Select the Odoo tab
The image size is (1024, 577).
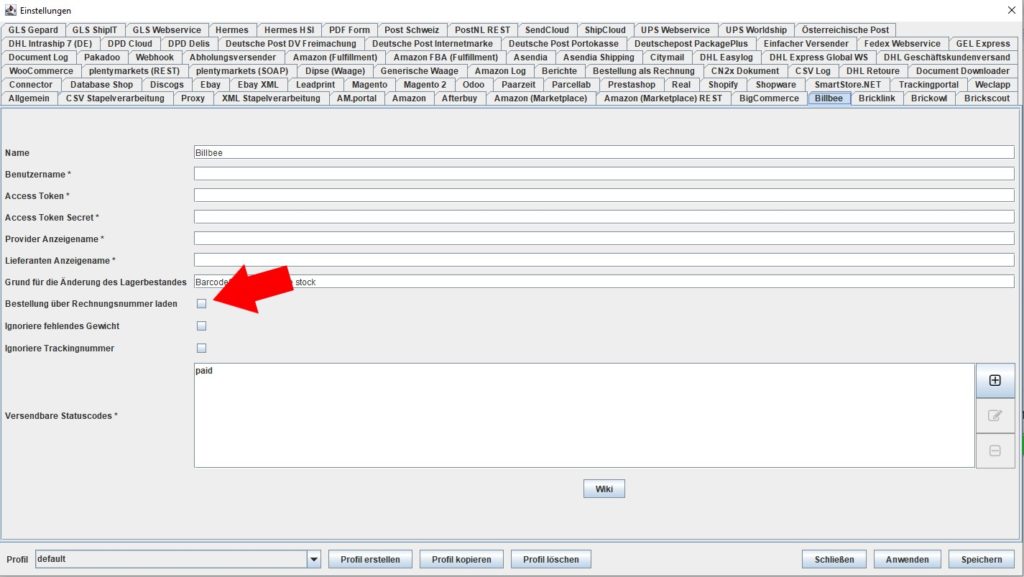point(473,84)
